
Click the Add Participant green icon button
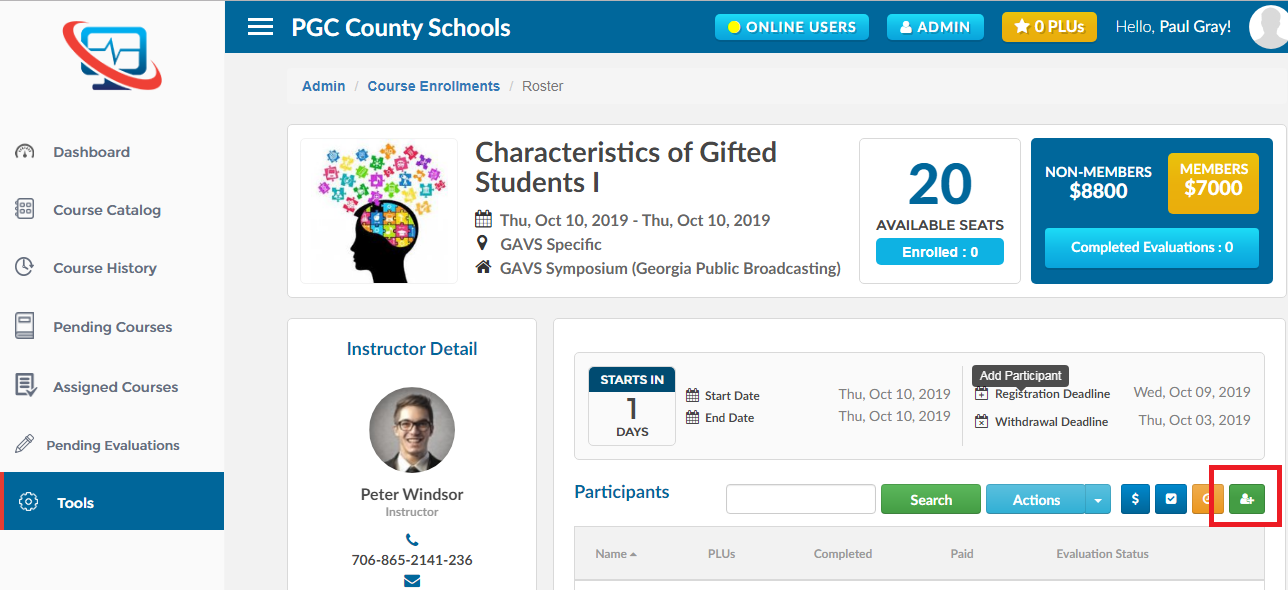[x=1246, y=499]
